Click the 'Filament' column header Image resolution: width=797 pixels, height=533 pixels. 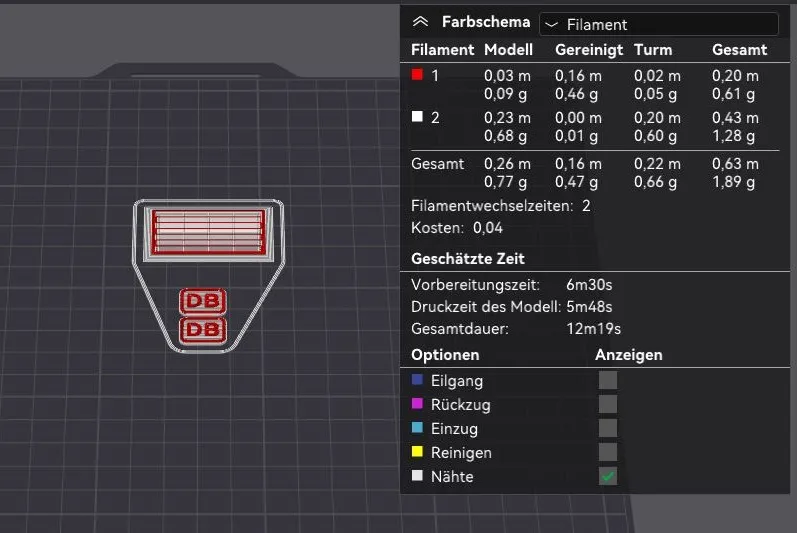442,50
